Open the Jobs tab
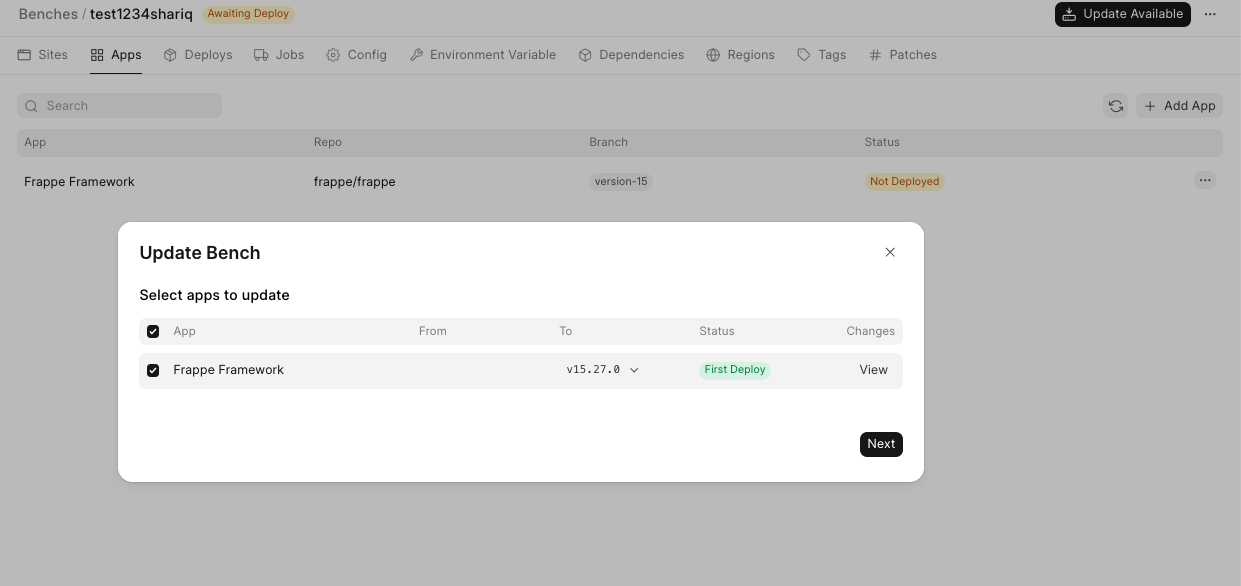 click(x=279, y=55)
